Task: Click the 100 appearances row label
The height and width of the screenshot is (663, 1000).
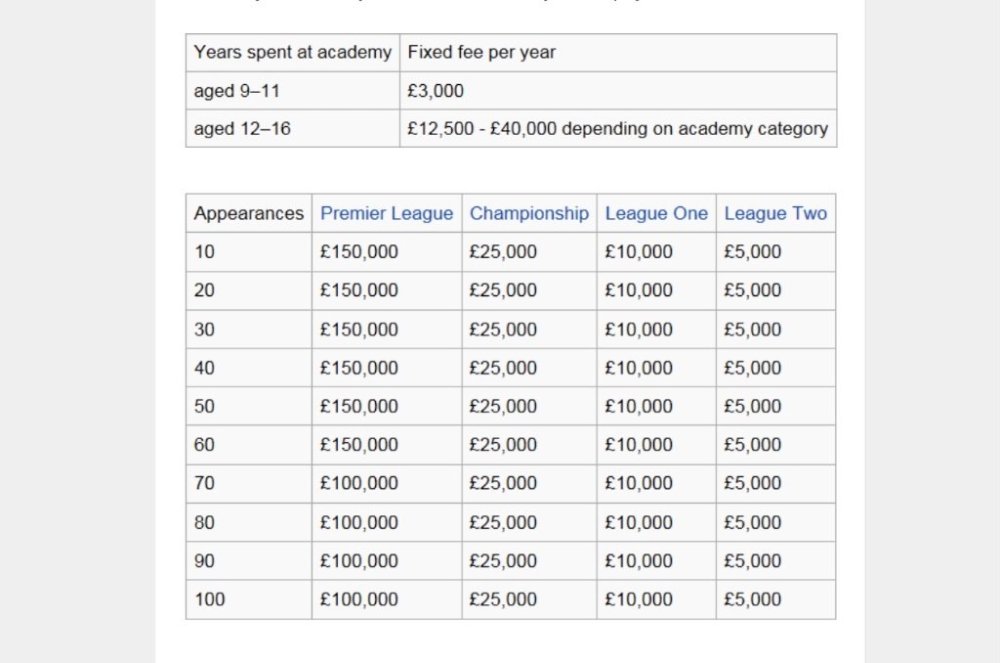Action: pos(210,600)
